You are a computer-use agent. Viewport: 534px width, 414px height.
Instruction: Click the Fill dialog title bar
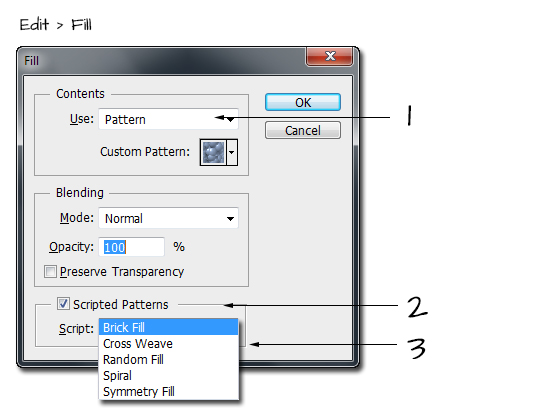point(163,61)
